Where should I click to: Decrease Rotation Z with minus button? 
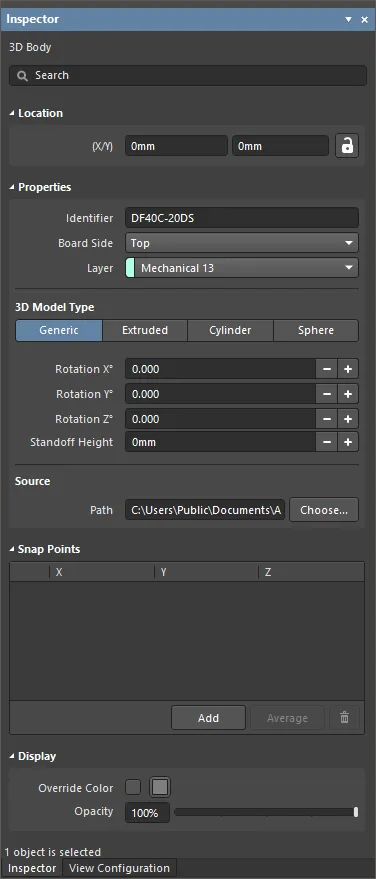[x=327, y=419]
